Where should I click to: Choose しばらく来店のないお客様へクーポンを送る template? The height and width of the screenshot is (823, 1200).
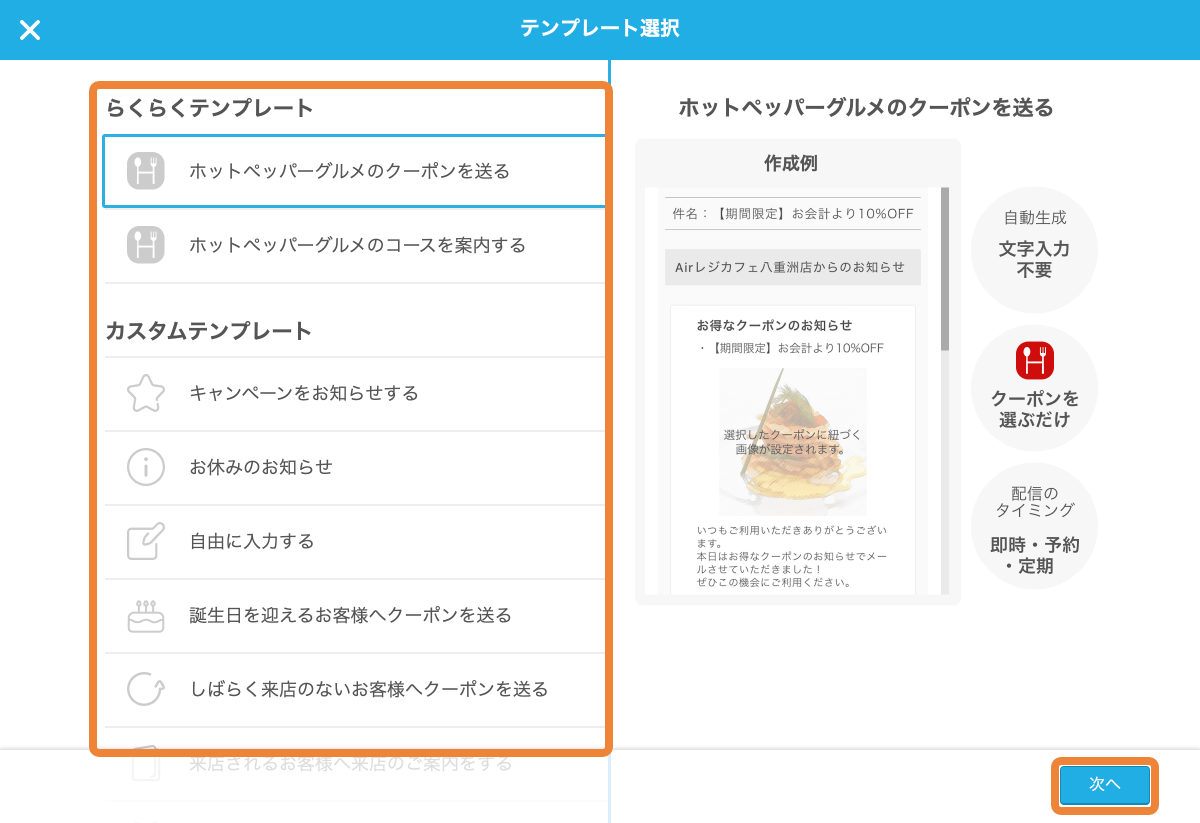354,689
